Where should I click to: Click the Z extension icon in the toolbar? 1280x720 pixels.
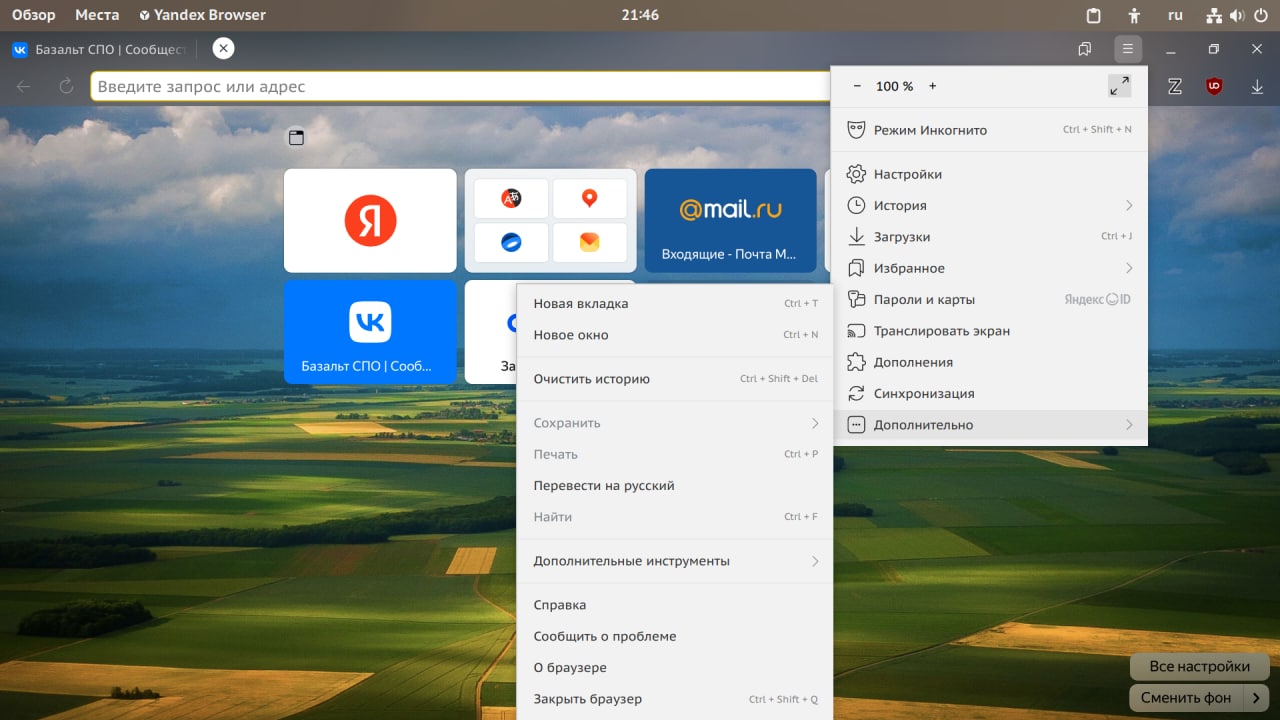[x=1175, y=86]
